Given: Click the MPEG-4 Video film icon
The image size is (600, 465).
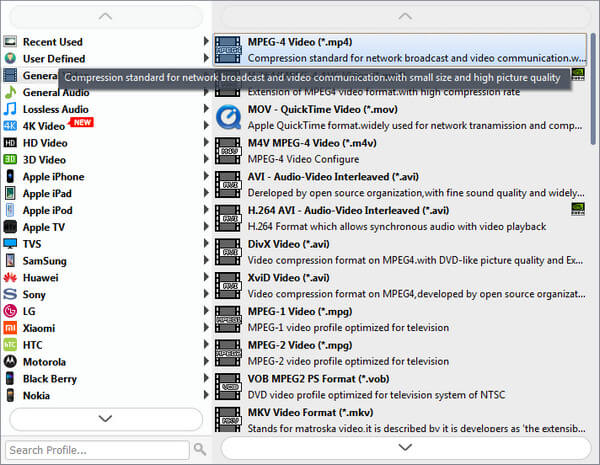Looking at the screenshot, I should pyautogui.click(x=228, y=50).
